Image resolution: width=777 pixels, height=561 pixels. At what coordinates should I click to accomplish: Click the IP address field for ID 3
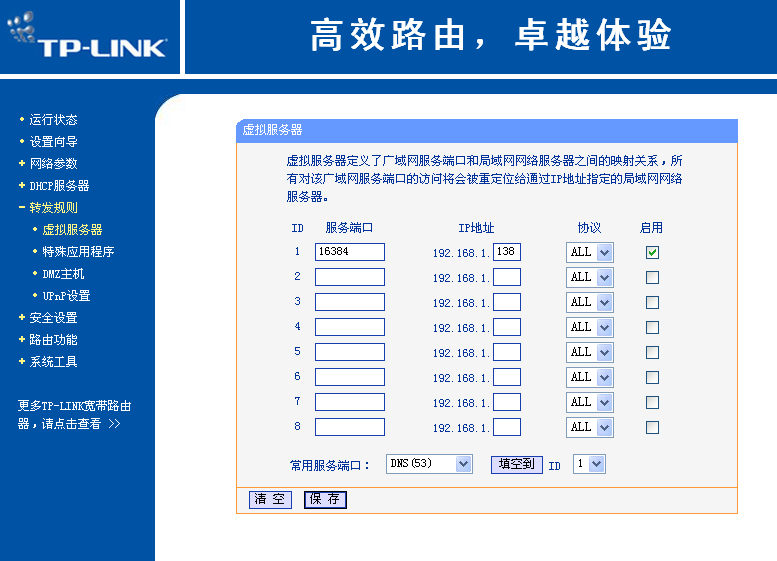coord(507,302)
